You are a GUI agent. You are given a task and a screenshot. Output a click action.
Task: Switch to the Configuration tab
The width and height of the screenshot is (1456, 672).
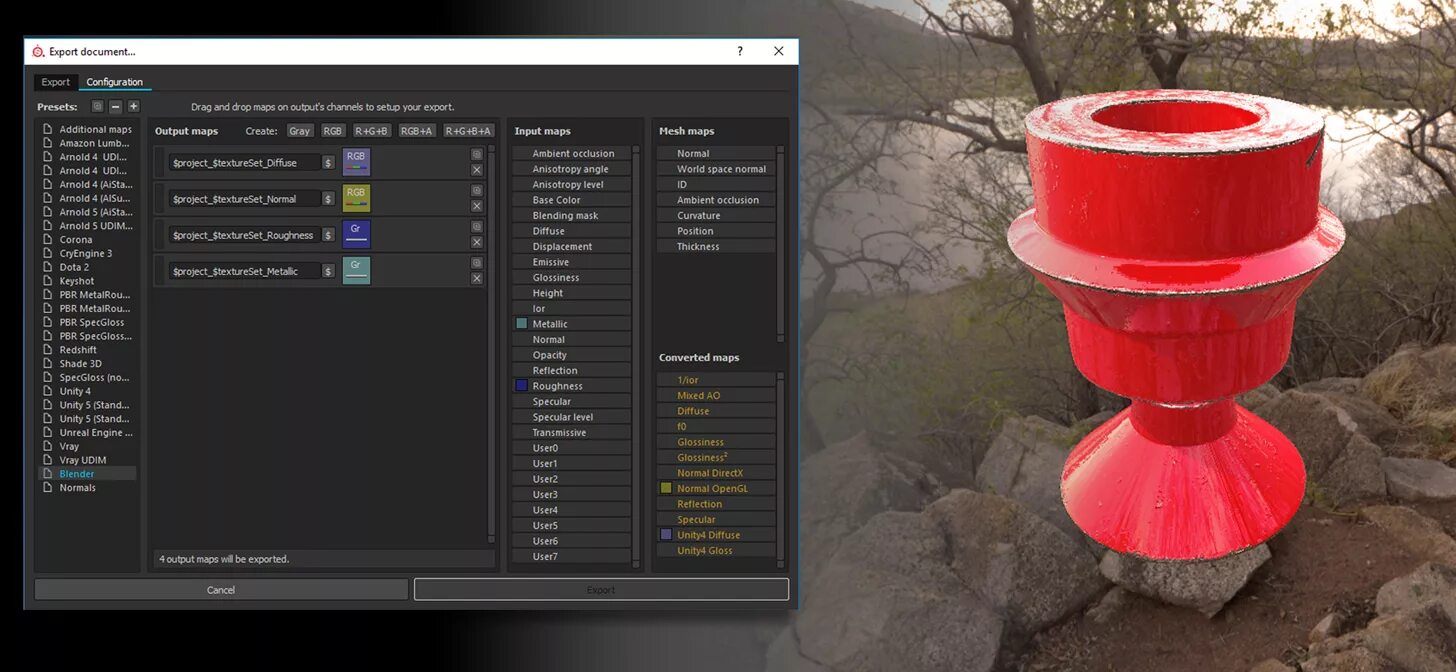pos(115,82)
